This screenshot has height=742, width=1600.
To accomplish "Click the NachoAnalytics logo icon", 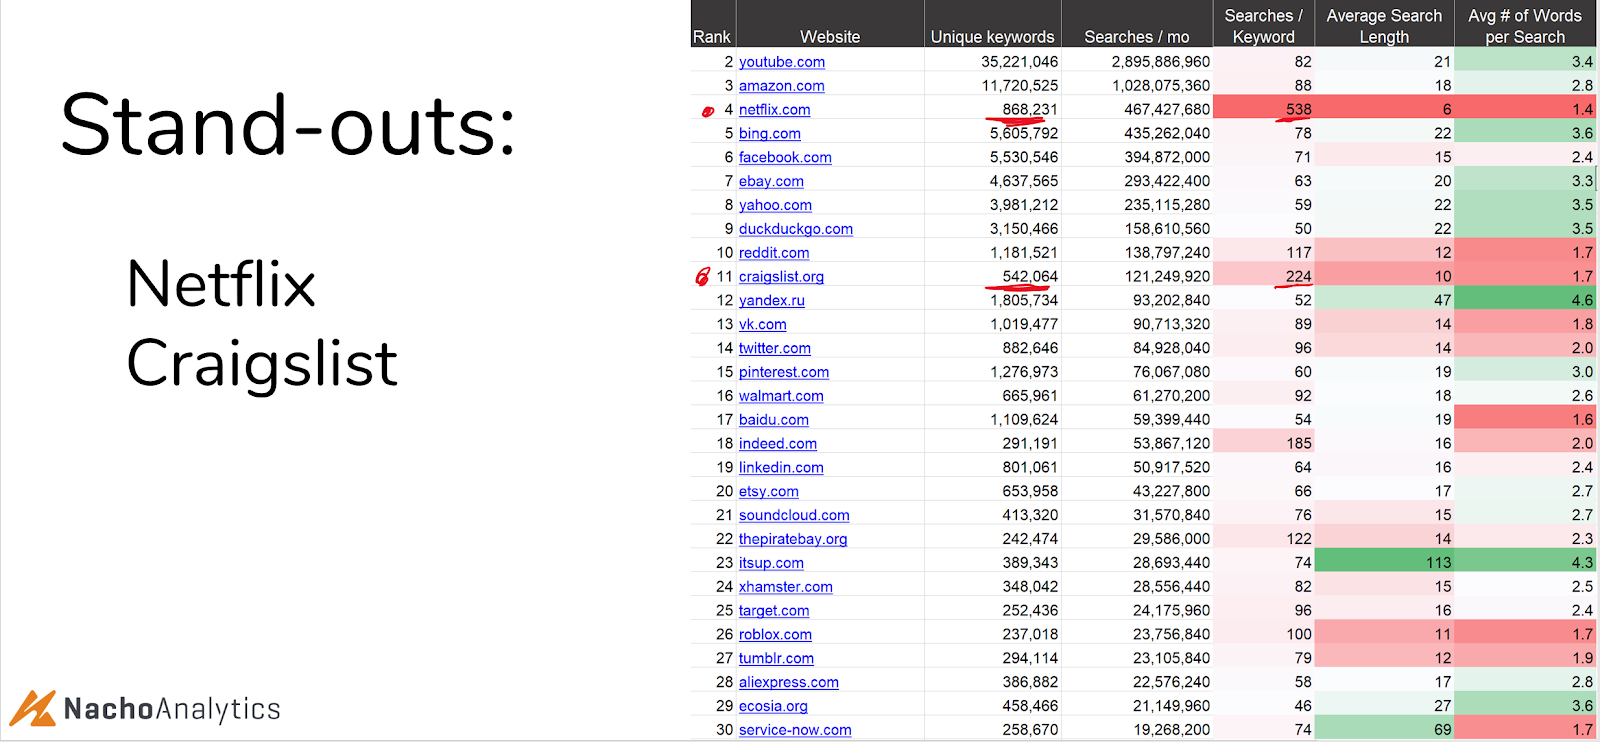I will click(x=34, y=708).
